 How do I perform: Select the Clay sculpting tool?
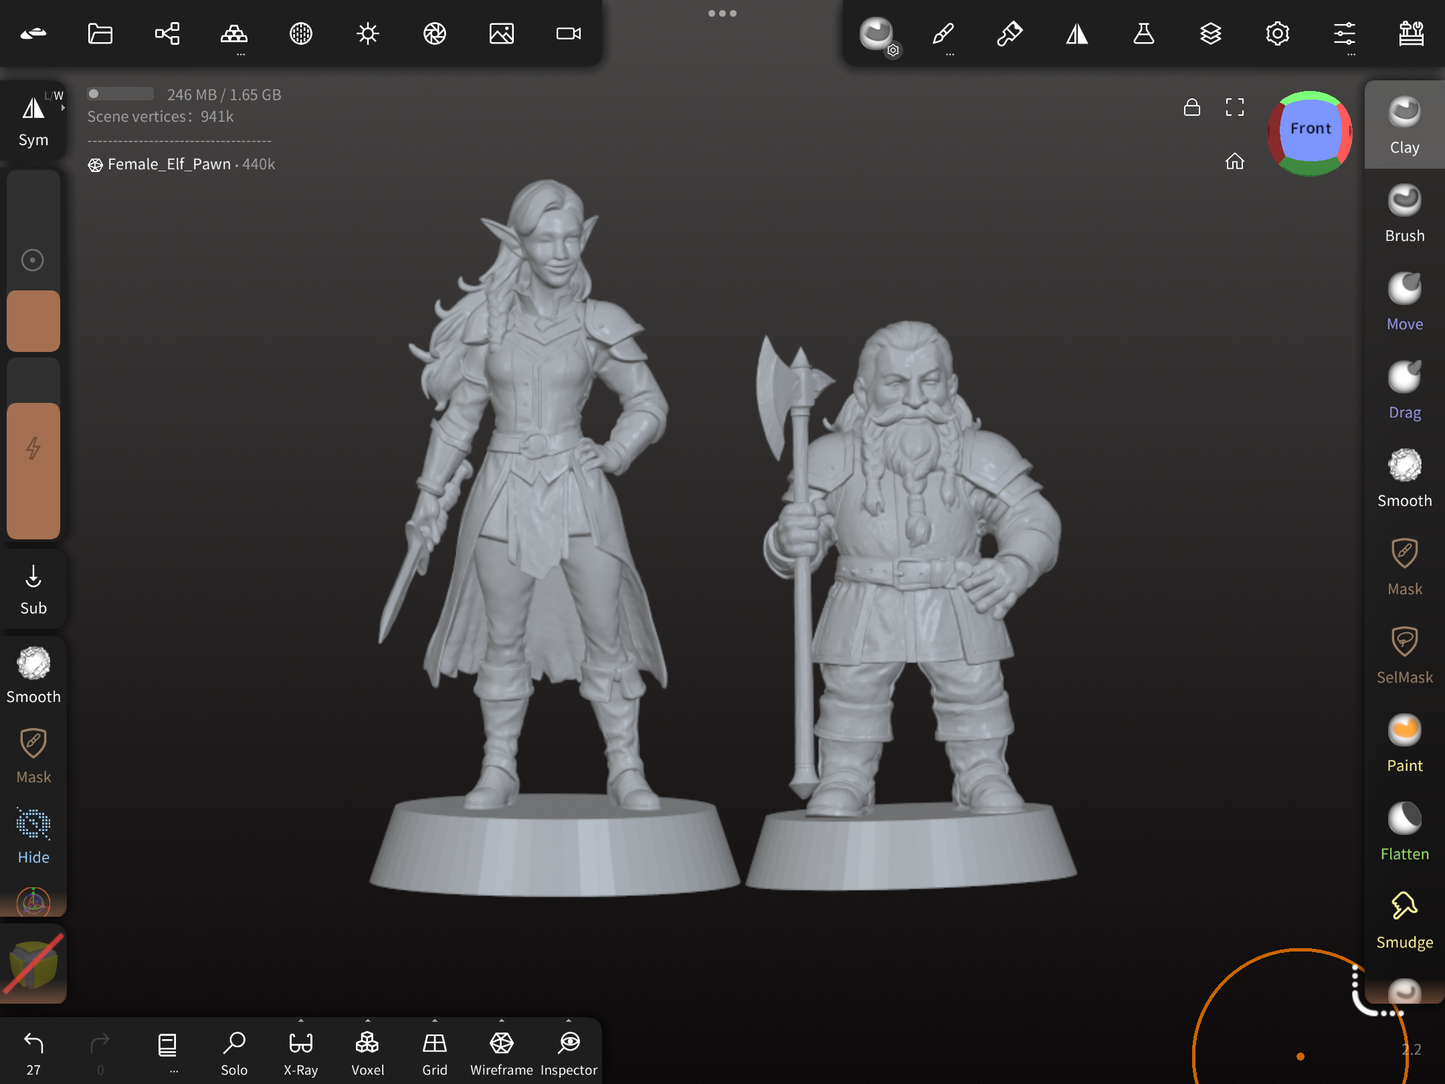point(1404,125)
